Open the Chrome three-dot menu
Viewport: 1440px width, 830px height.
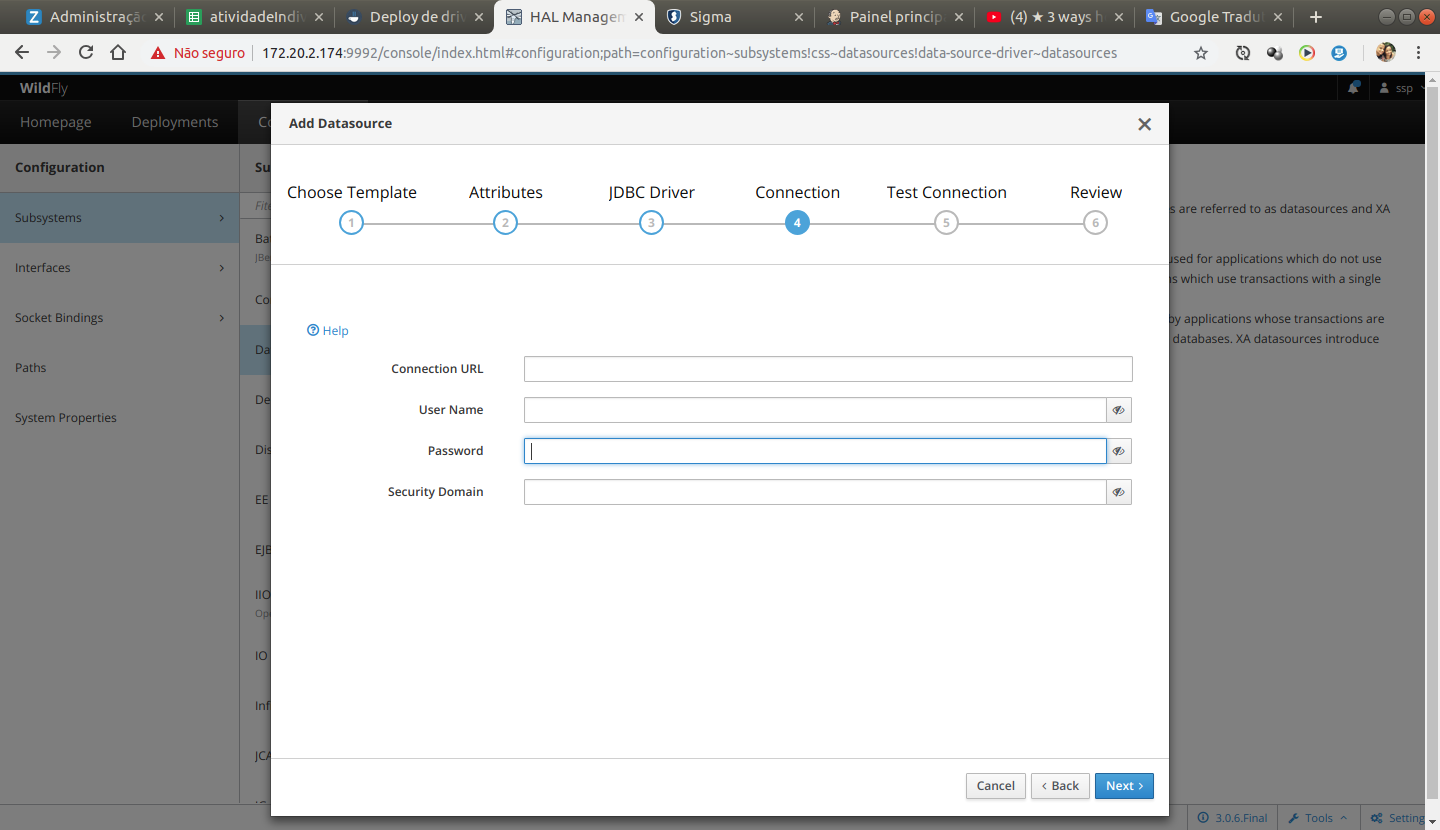click(1419, 53)
